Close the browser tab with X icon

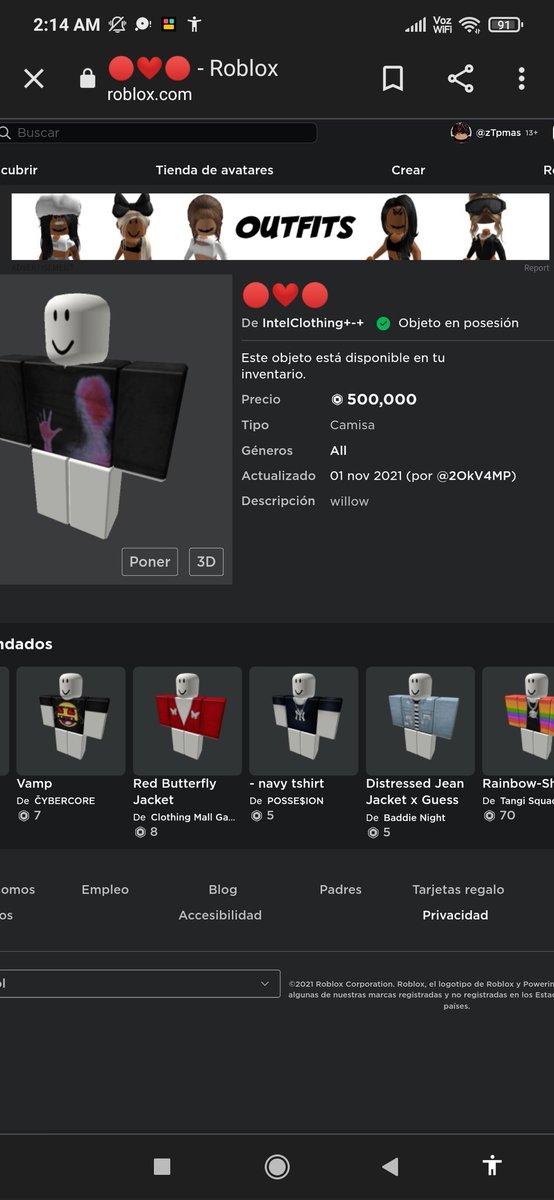click(34, 79)
